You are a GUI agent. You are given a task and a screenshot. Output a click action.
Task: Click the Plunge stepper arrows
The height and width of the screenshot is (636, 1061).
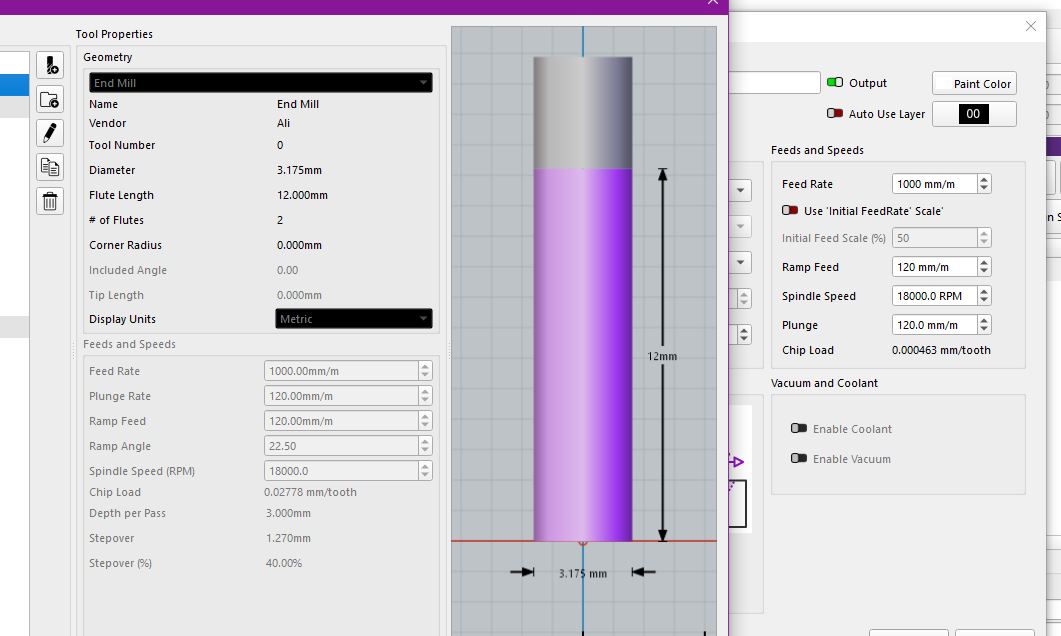click(984, 325)
